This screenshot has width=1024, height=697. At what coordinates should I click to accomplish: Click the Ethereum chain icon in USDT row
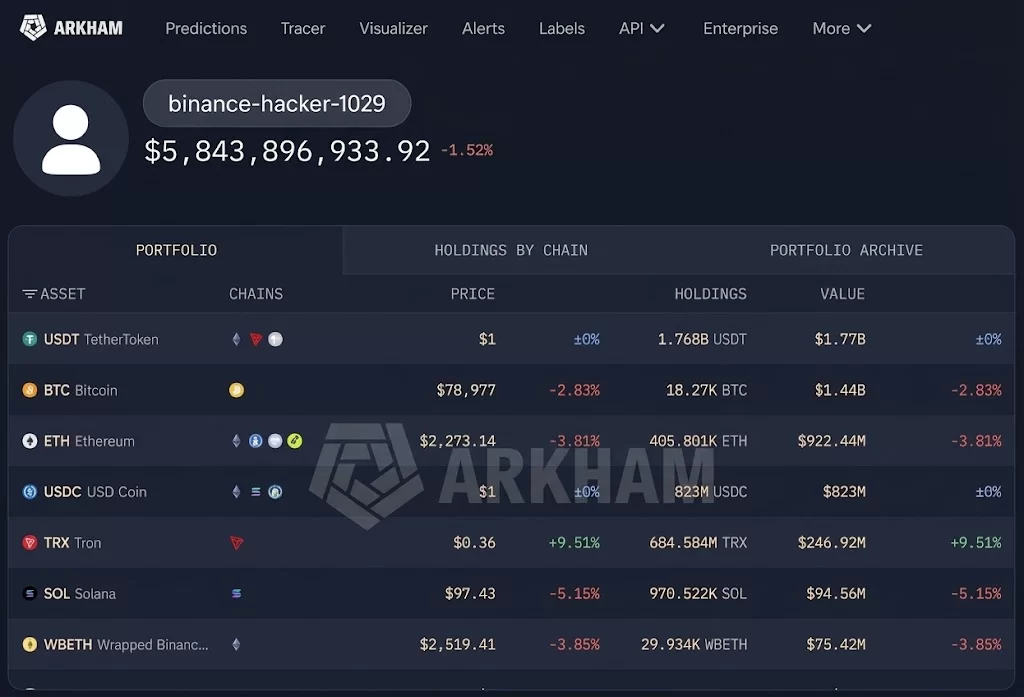236,339
